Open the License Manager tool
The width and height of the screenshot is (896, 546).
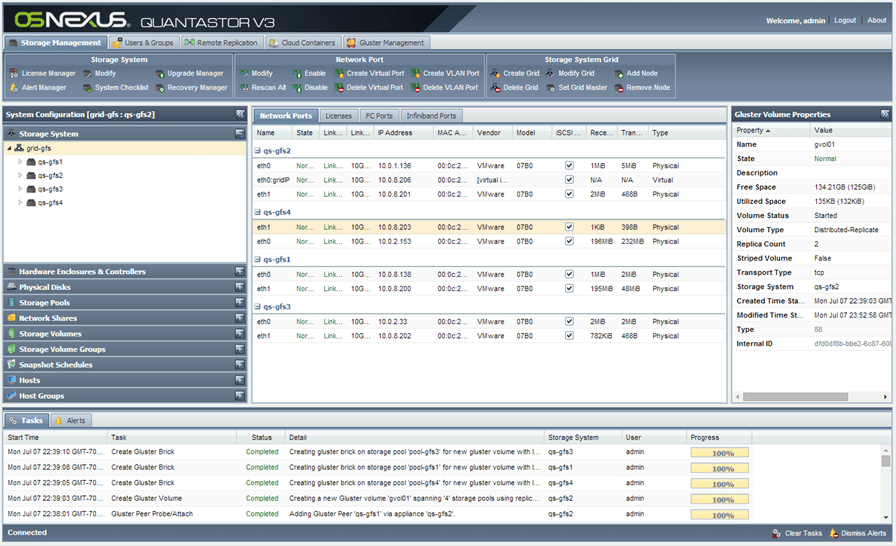(48, 73)
